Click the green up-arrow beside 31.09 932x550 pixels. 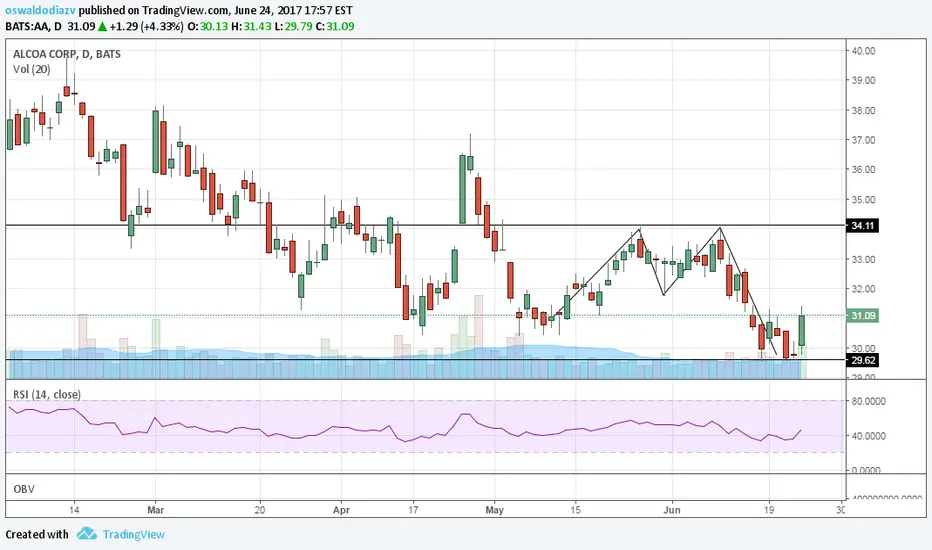click(102, 26)
